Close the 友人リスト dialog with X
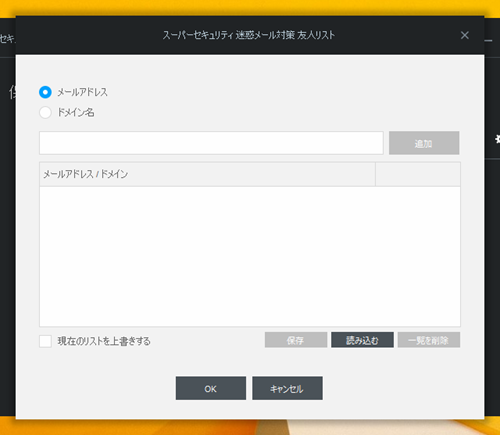500x435 pixels. click(465, 35)
